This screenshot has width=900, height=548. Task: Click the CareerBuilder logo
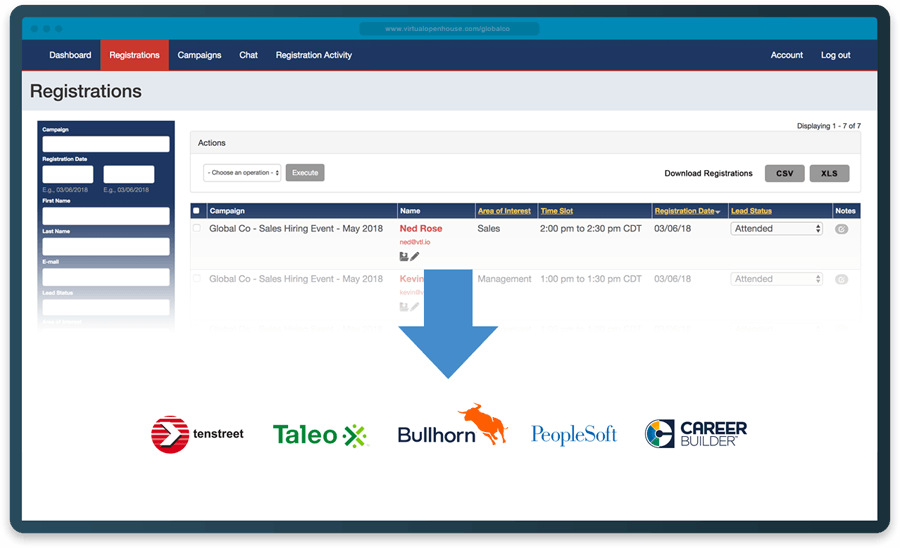click(696, 433)
